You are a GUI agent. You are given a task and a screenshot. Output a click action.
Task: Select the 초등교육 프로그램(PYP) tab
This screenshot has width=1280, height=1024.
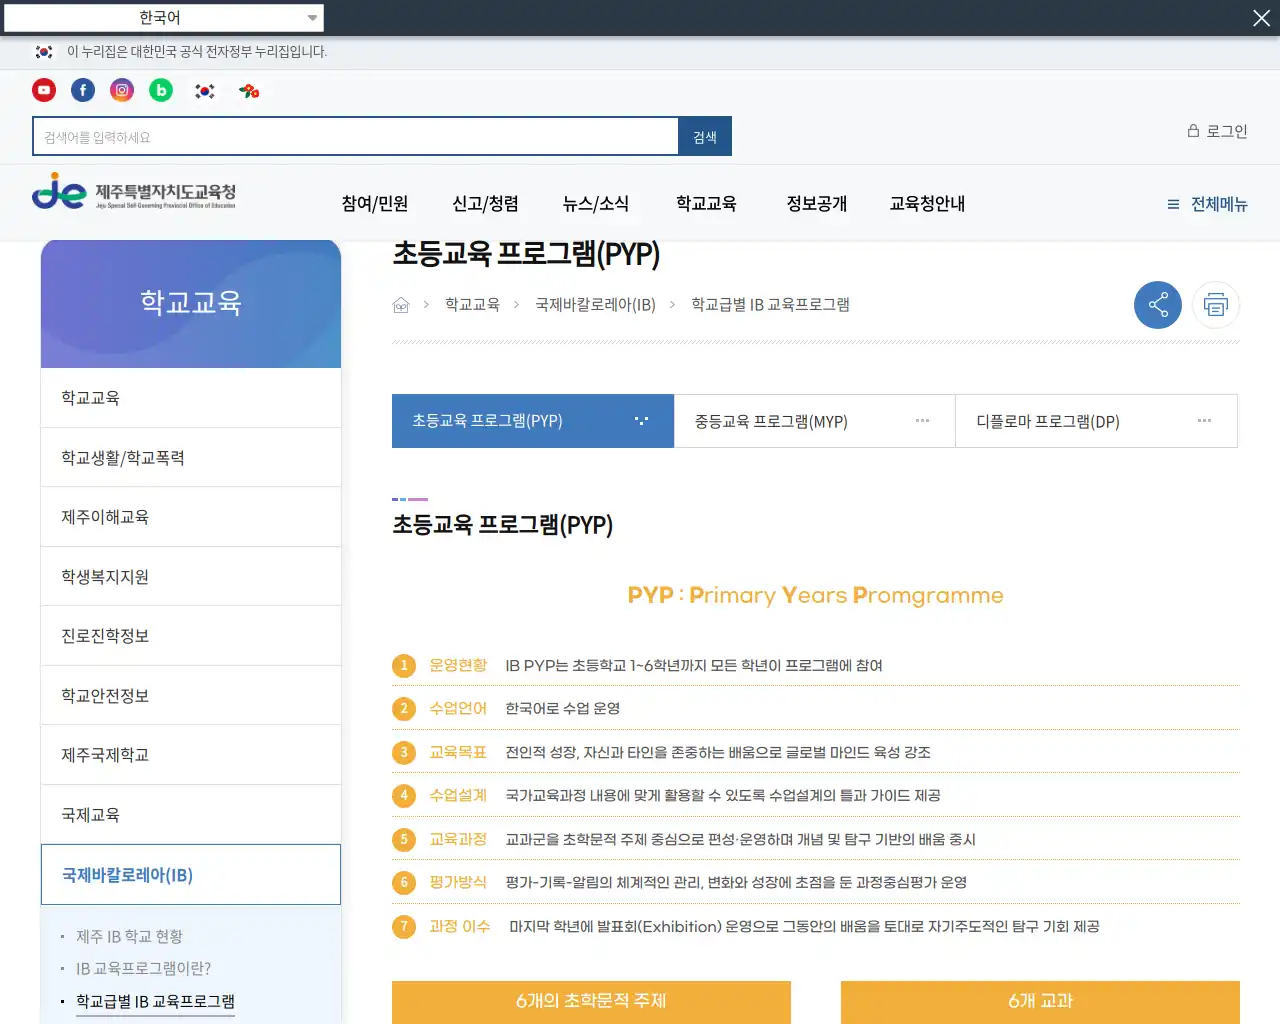click(533, 421)
